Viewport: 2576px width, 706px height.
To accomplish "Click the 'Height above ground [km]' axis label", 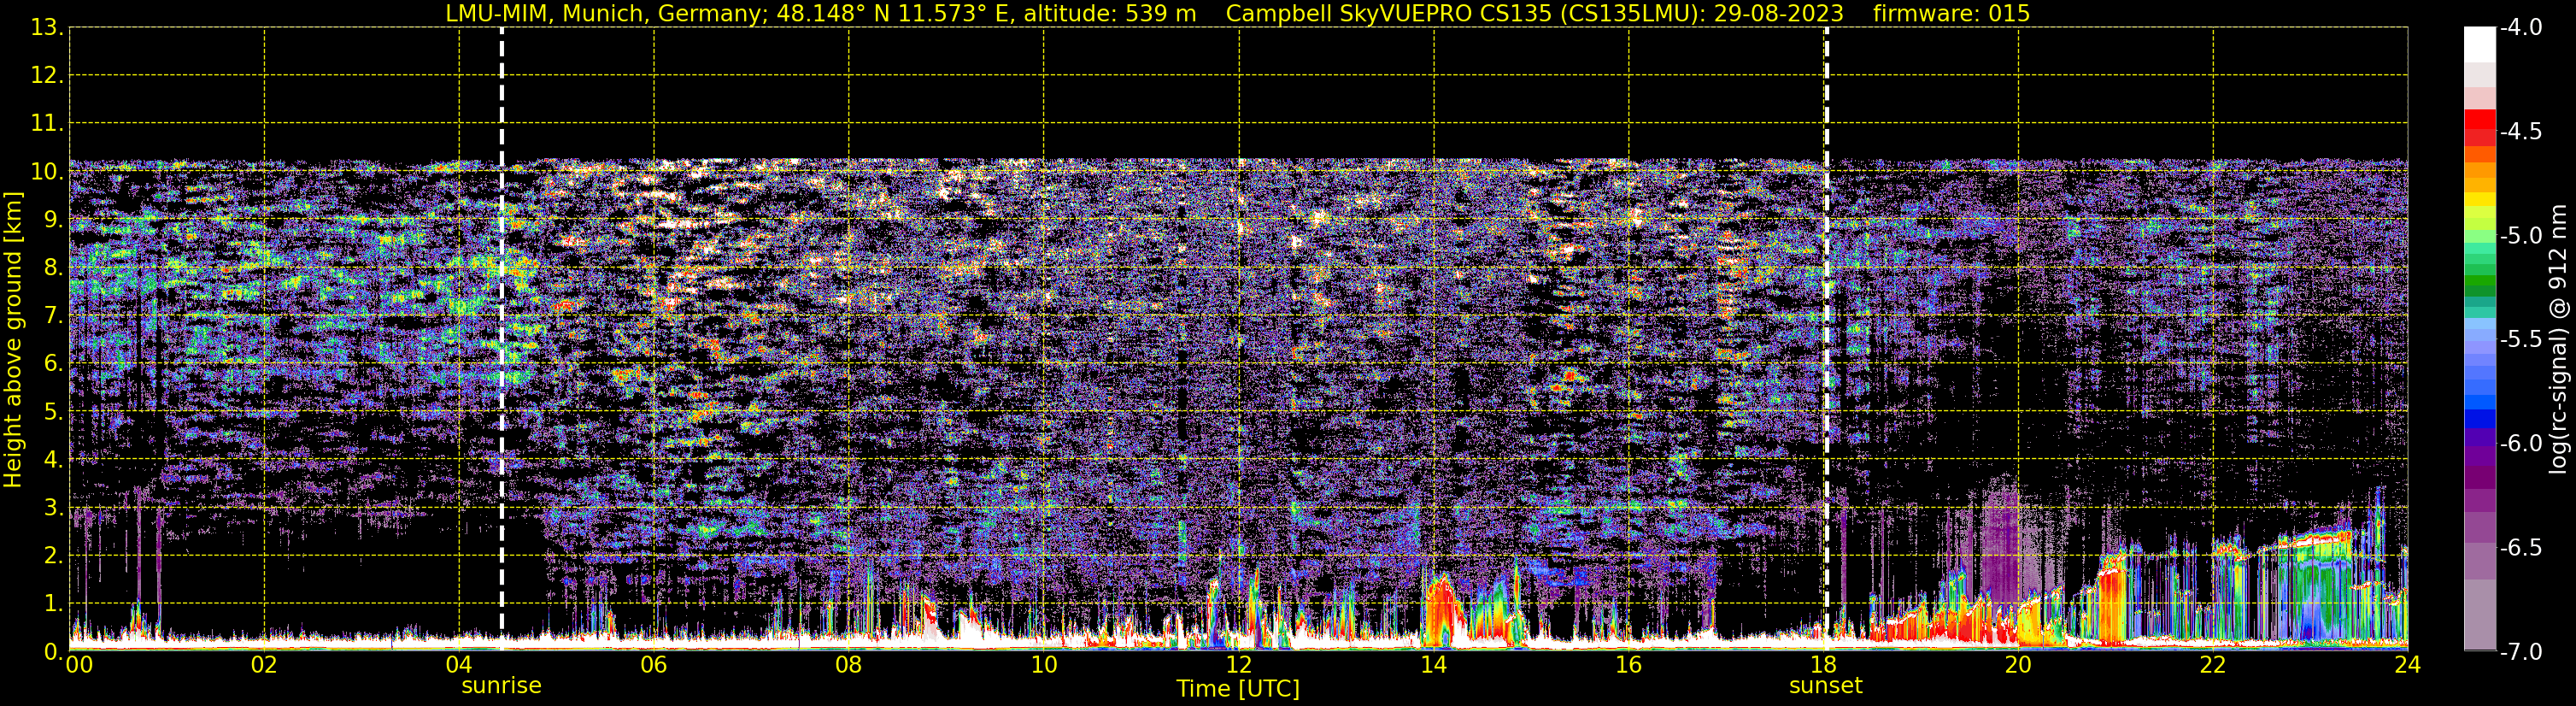I will (x=13, y=340).
